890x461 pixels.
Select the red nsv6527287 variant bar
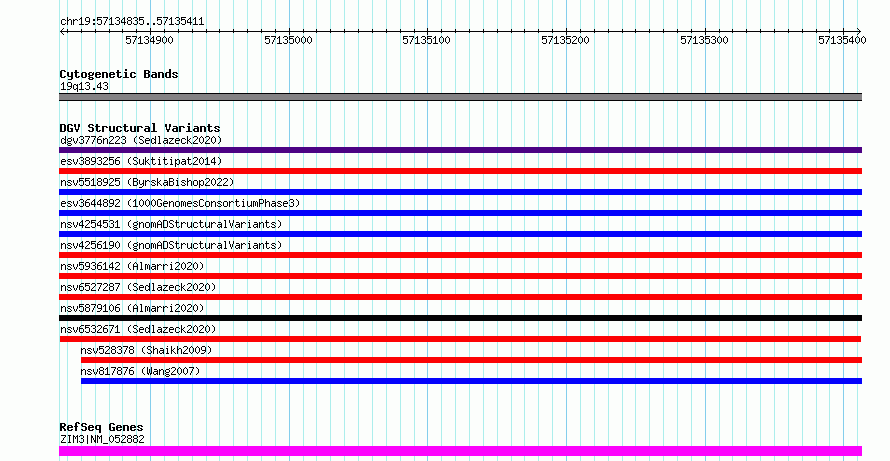(x=460, y=297)
